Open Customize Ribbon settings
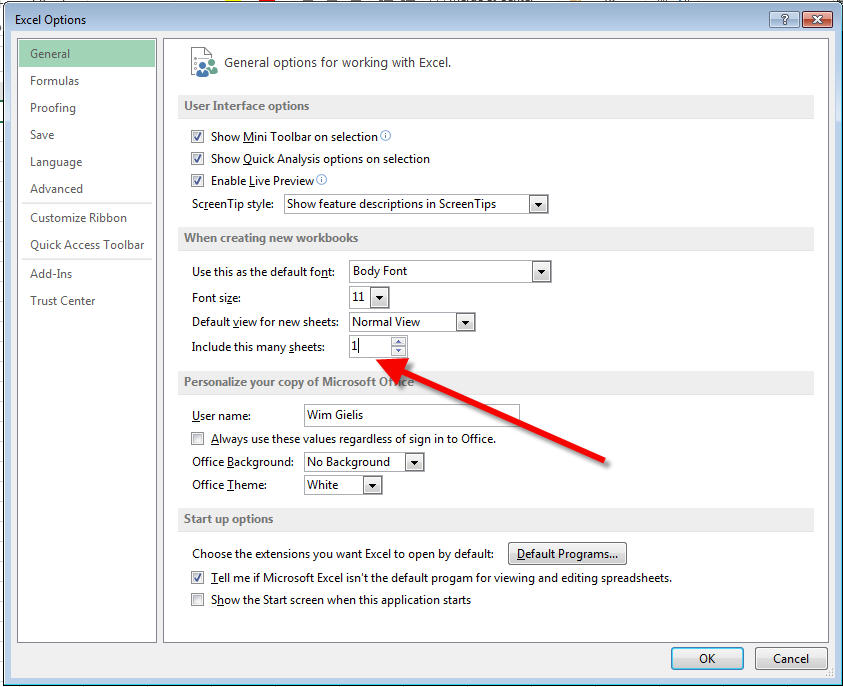The width and height of the screenshot is (843, 687). point(87,218)
